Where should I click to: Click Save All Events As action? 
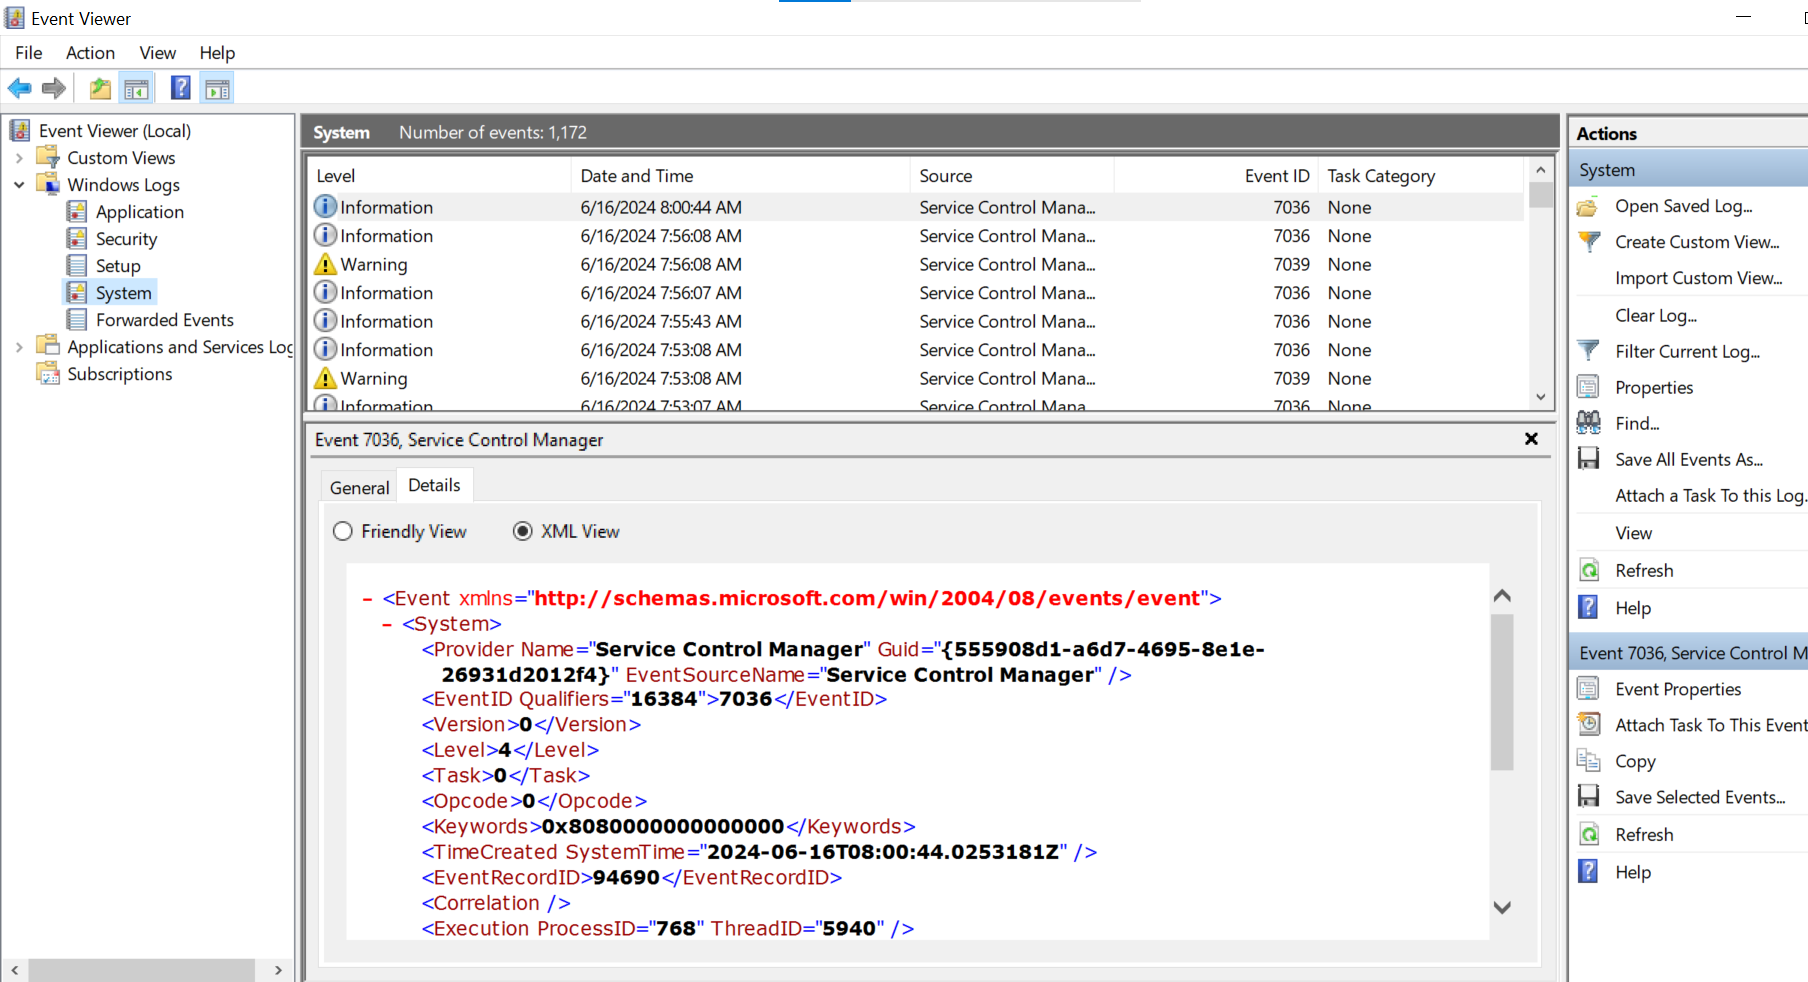pyautogui.click(x=1690, y=459)
